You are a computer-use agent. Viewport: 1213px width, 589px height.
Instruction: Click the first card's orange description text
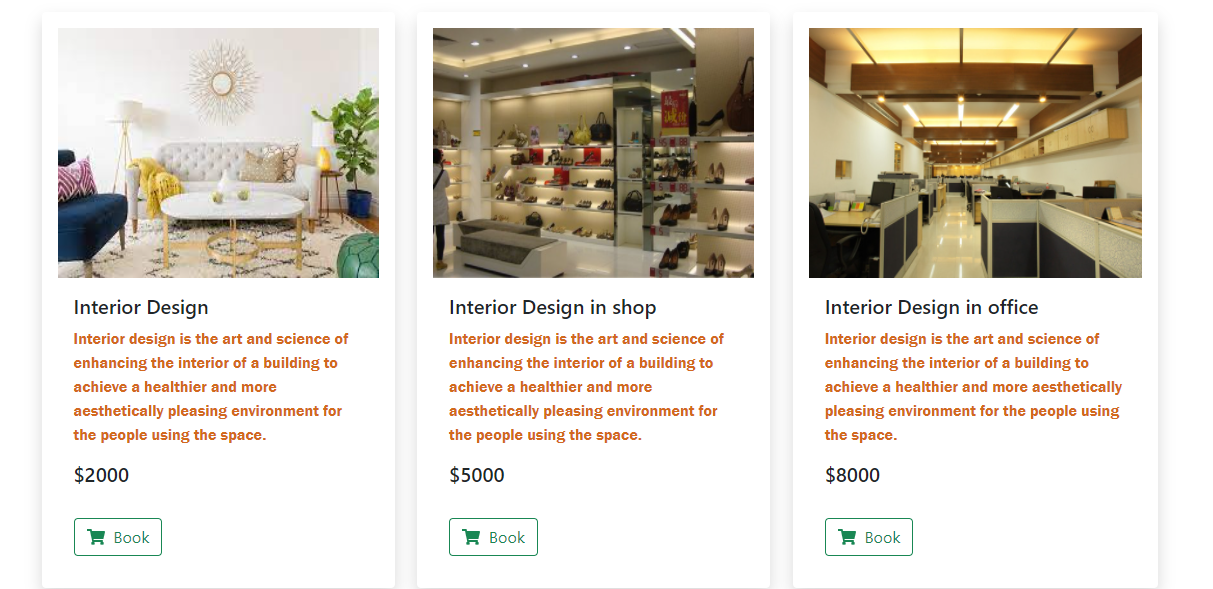pyautogui.click(x=212, y=387)
